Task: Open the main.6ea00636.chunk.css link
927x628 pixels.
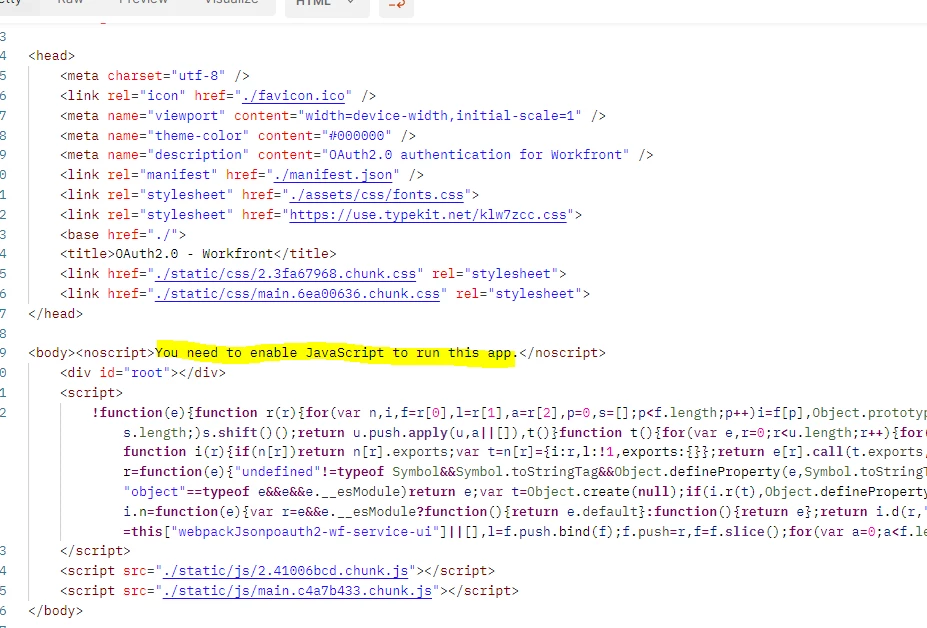Action: point(297,294)
